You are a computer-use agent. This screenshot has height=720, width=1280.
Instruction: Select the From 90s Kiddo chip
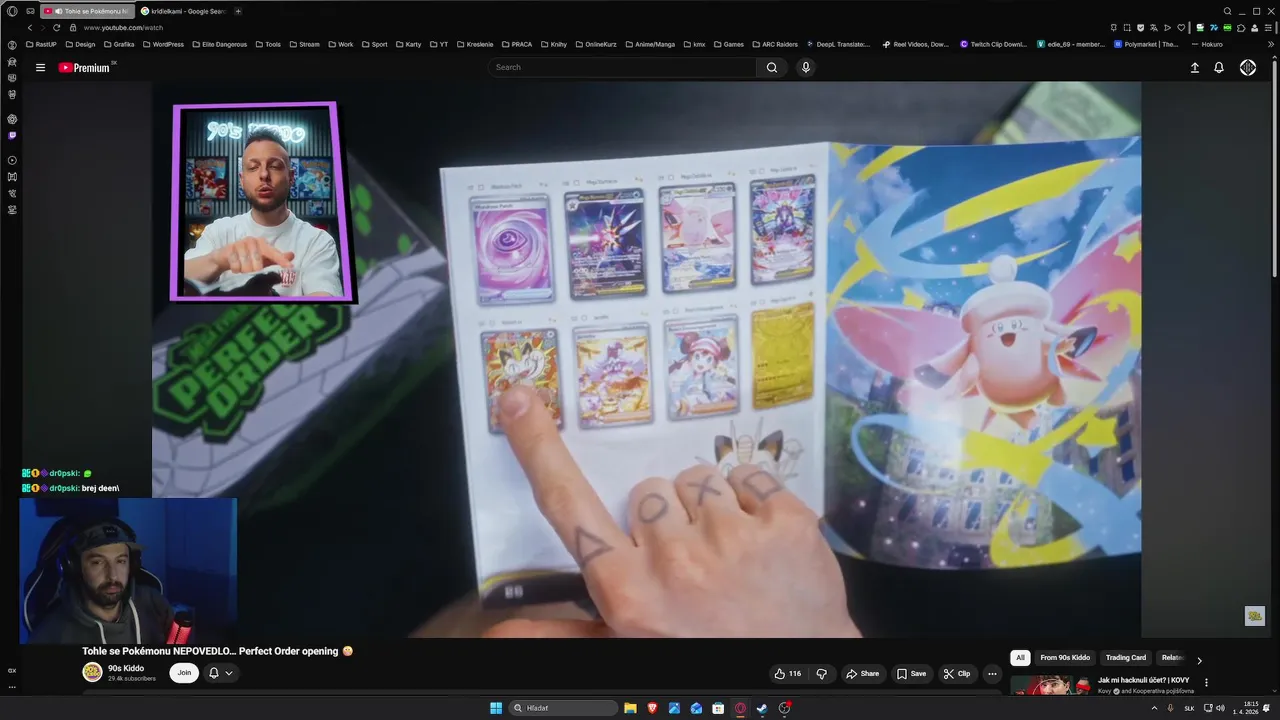point(1065,657)
